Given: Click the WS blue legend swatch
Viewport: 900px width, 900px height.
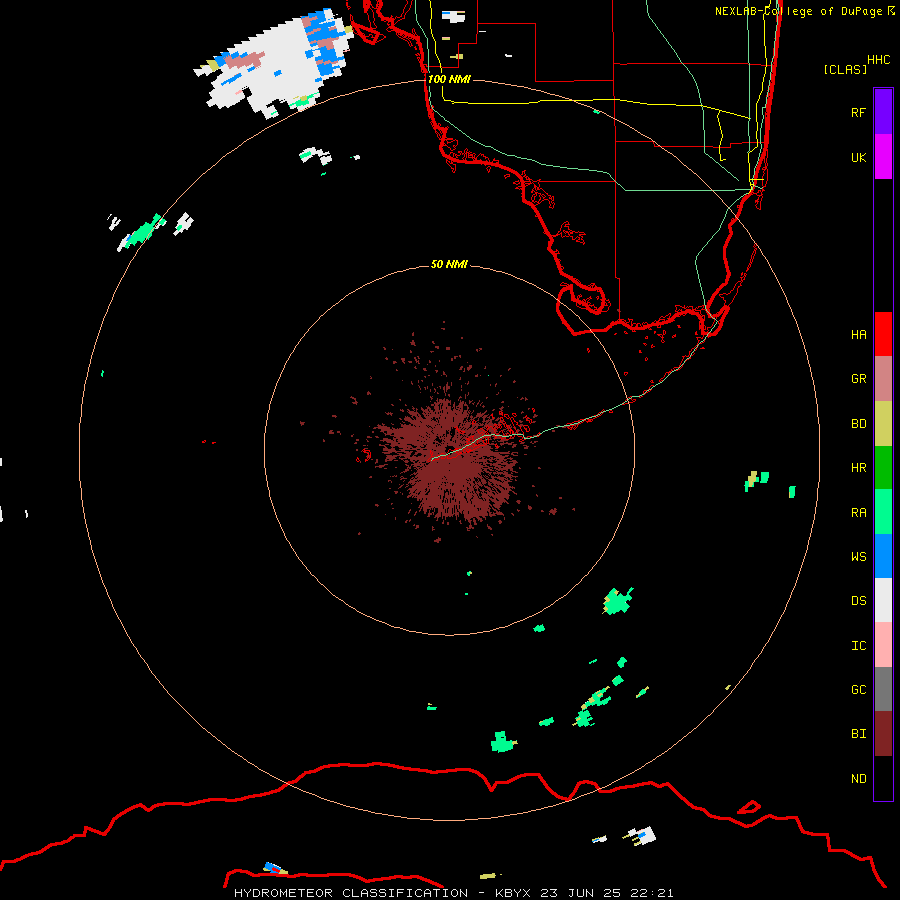Looking at the screenshot, I should tap(883, 556).
